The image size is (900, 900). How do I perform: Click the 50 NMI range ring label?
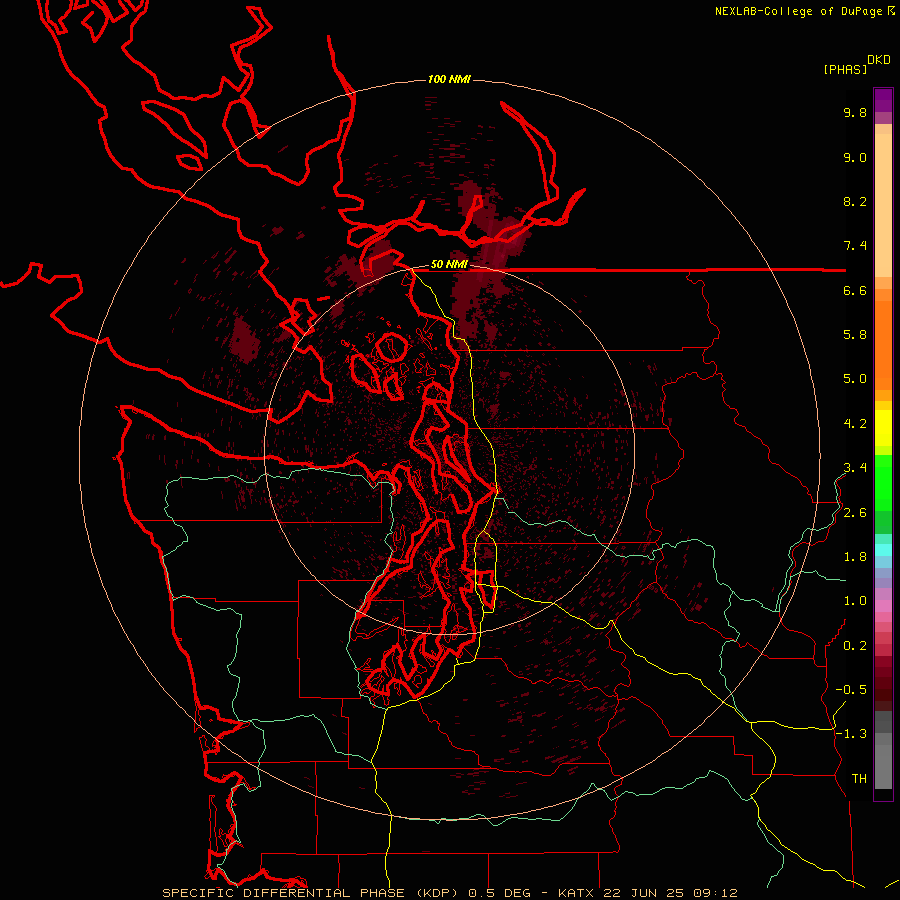tap(449, 264)
